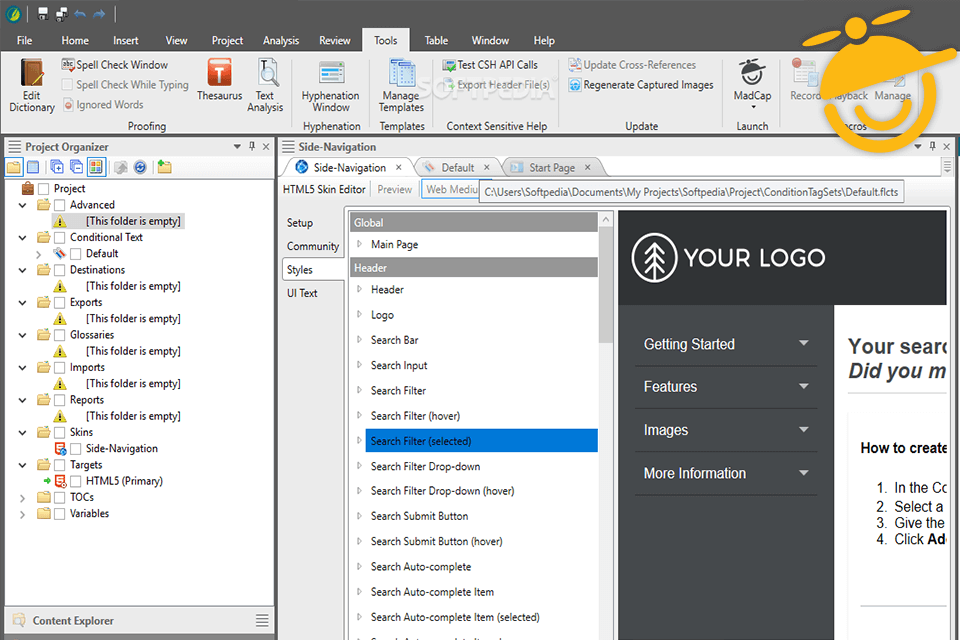Select the Search Input style item

tap(399, 366)
